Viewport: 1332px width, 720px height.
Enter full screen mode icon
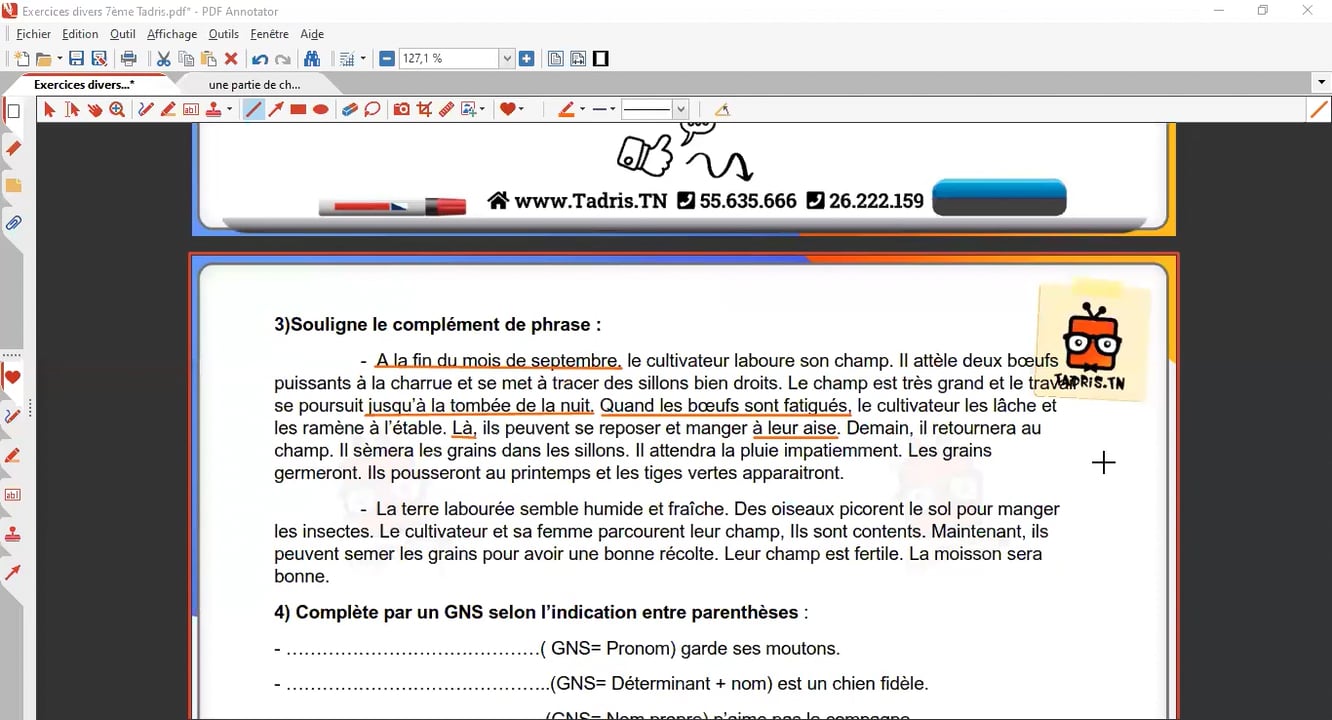(601, 59)
